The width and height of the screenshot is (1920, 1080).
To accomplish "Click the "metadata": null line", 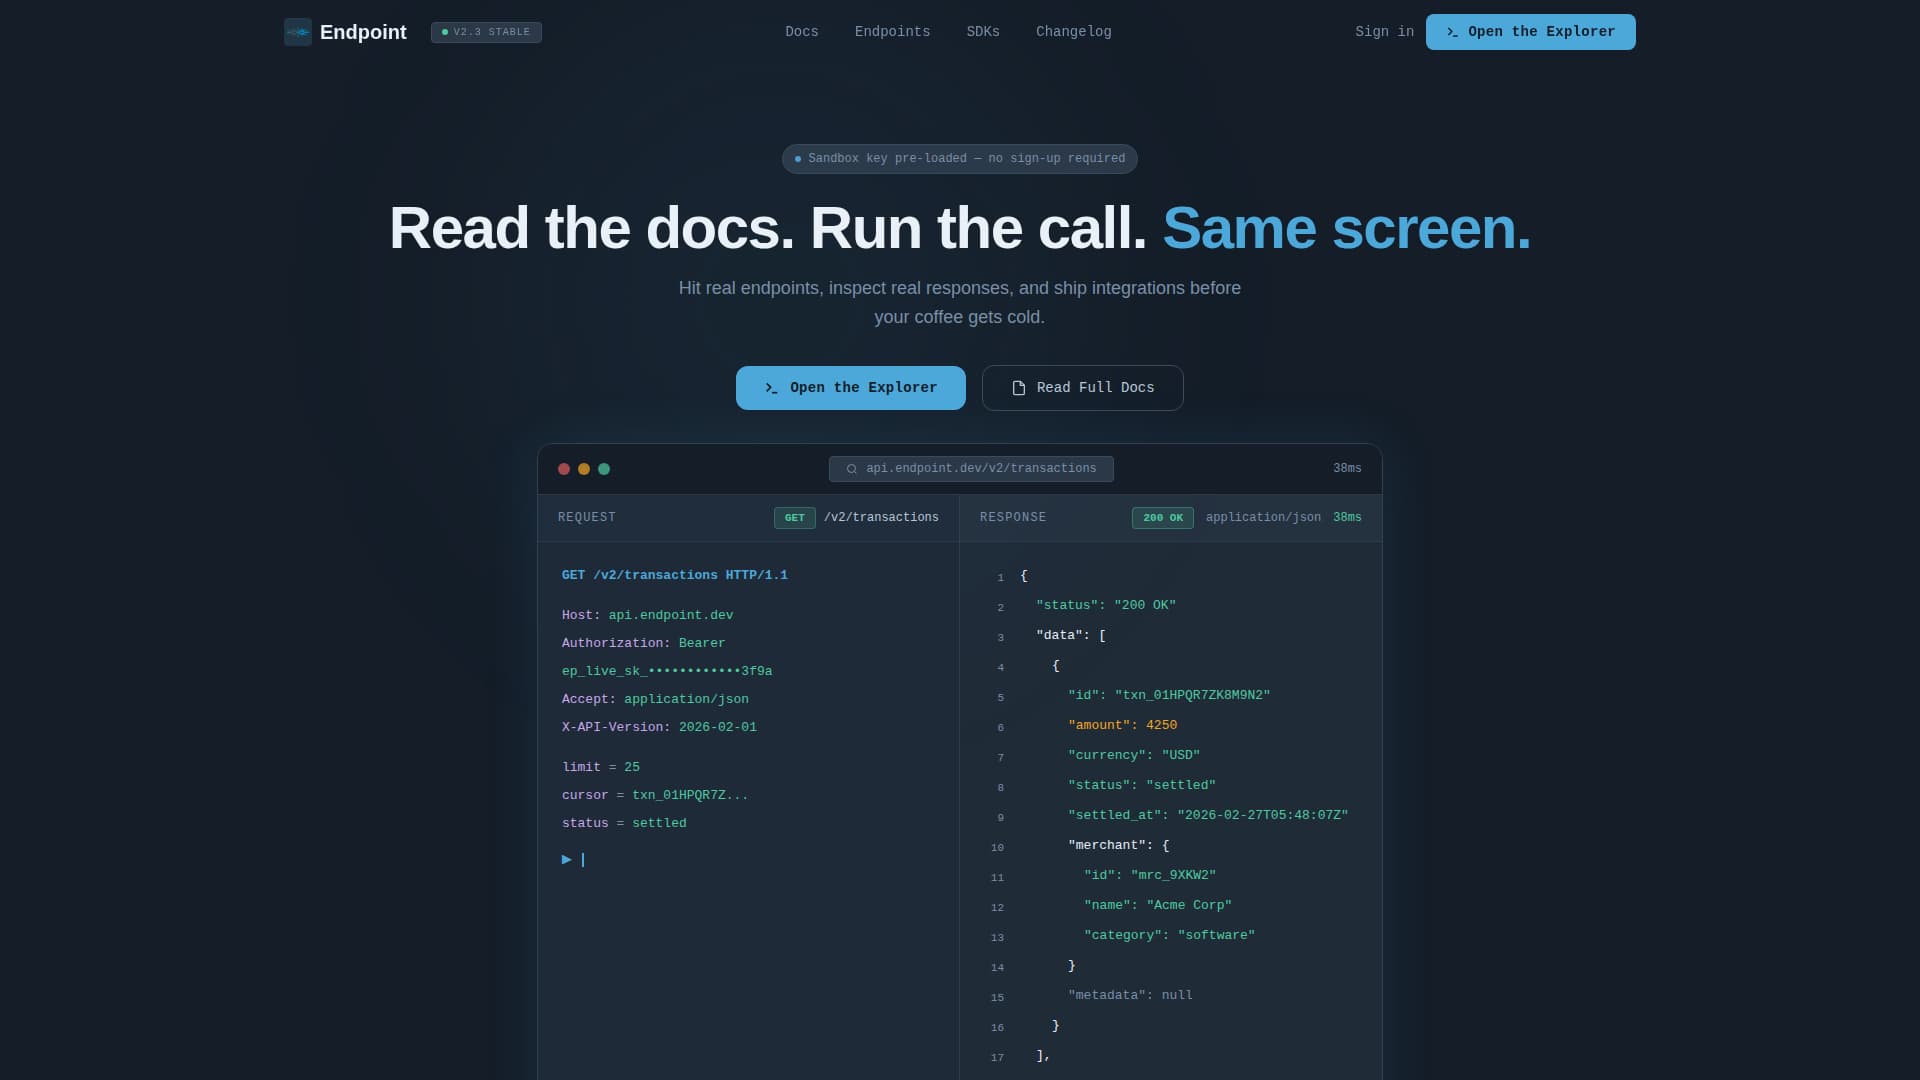I will point(1130,996).
